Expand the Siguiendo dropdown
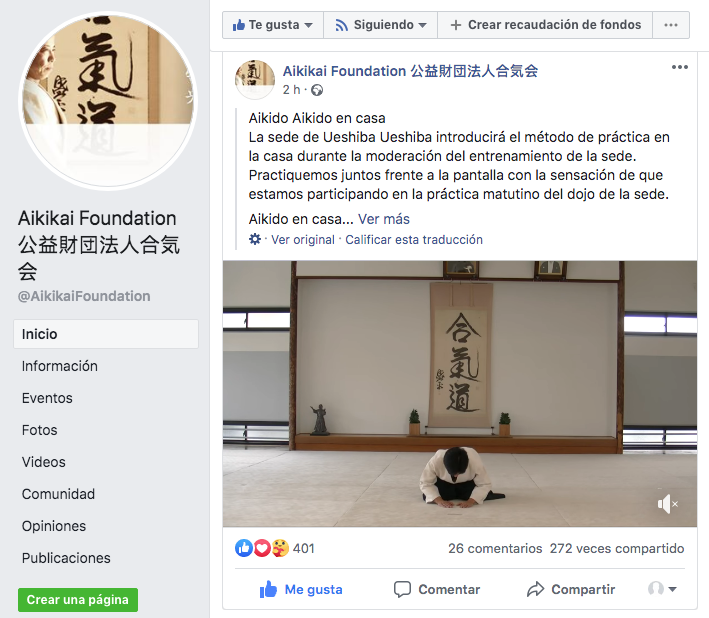 coord(381,25)
